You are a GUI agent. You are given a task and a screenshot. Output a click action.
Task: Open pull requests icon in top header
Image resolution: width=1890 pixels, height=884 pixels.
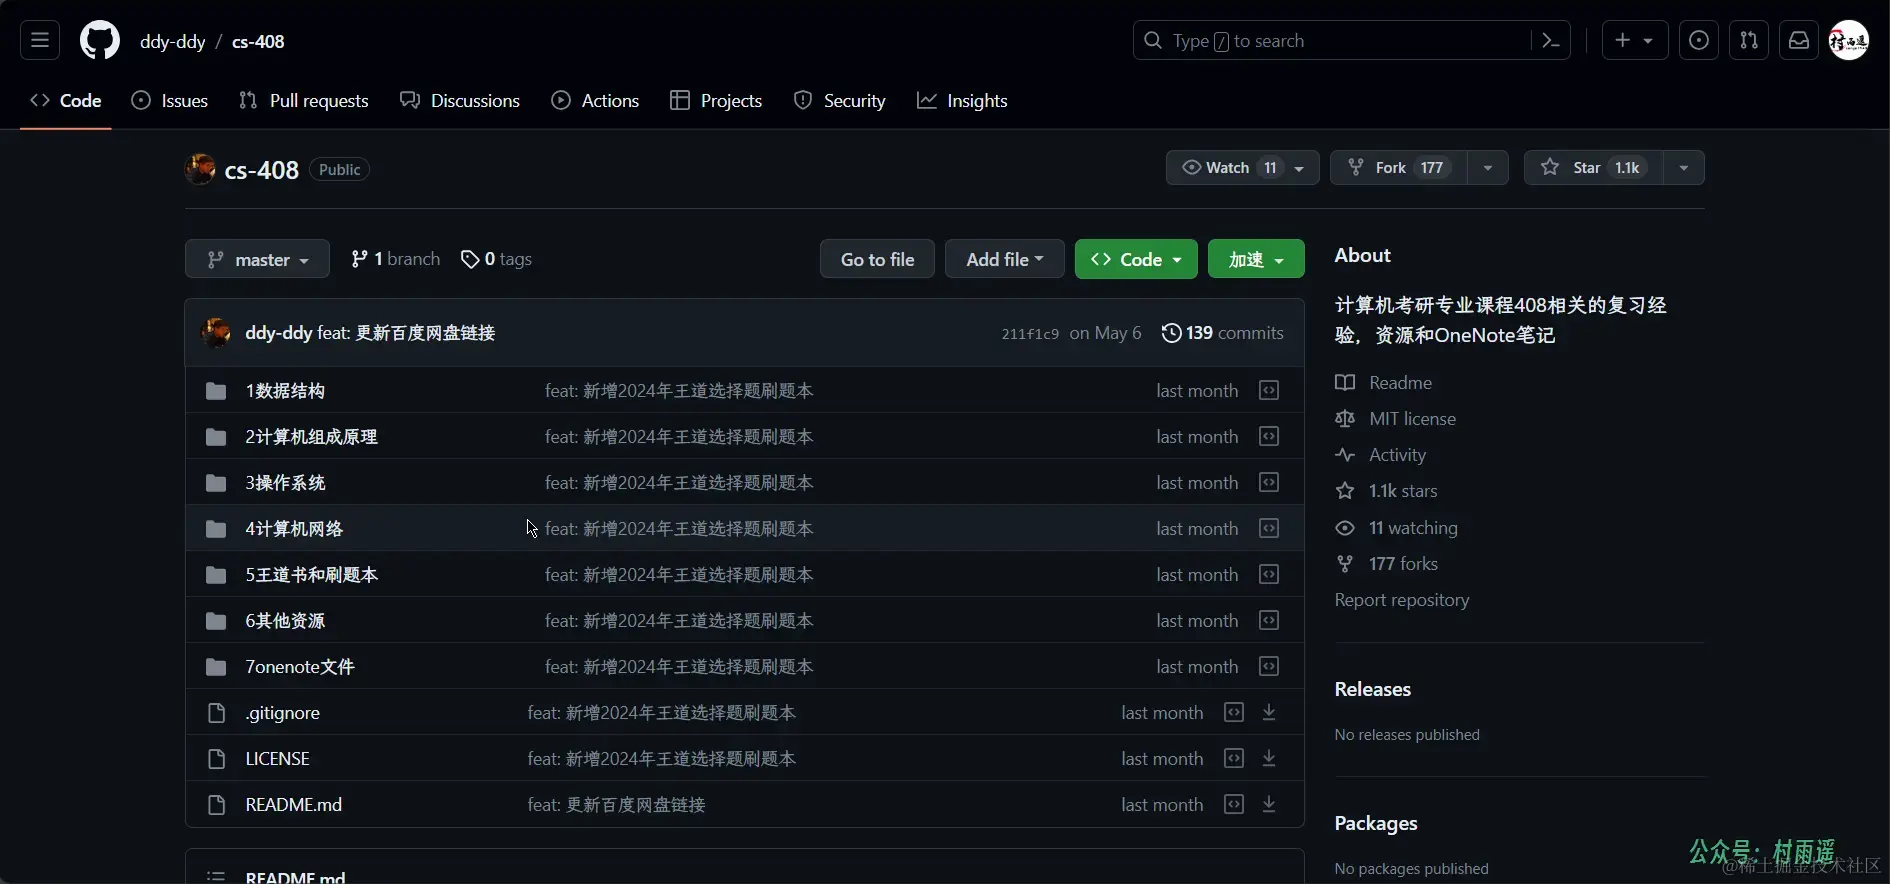pos(1749,41)
